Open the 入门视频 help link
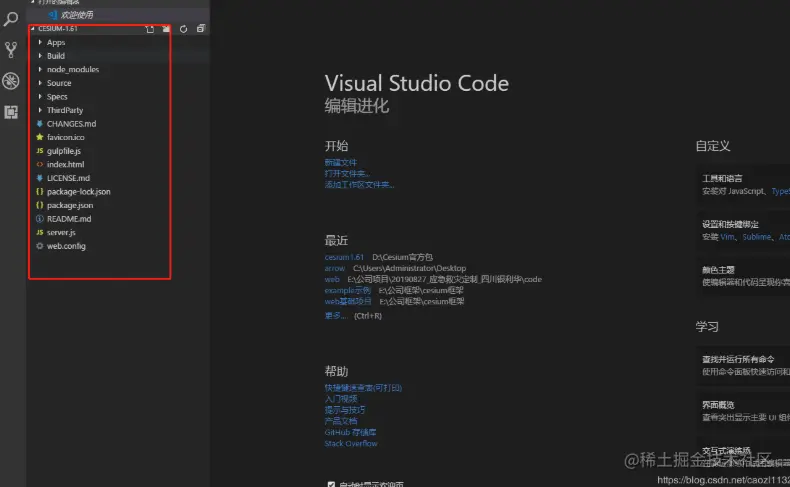 pyautogui.click(x=341, y=399)
